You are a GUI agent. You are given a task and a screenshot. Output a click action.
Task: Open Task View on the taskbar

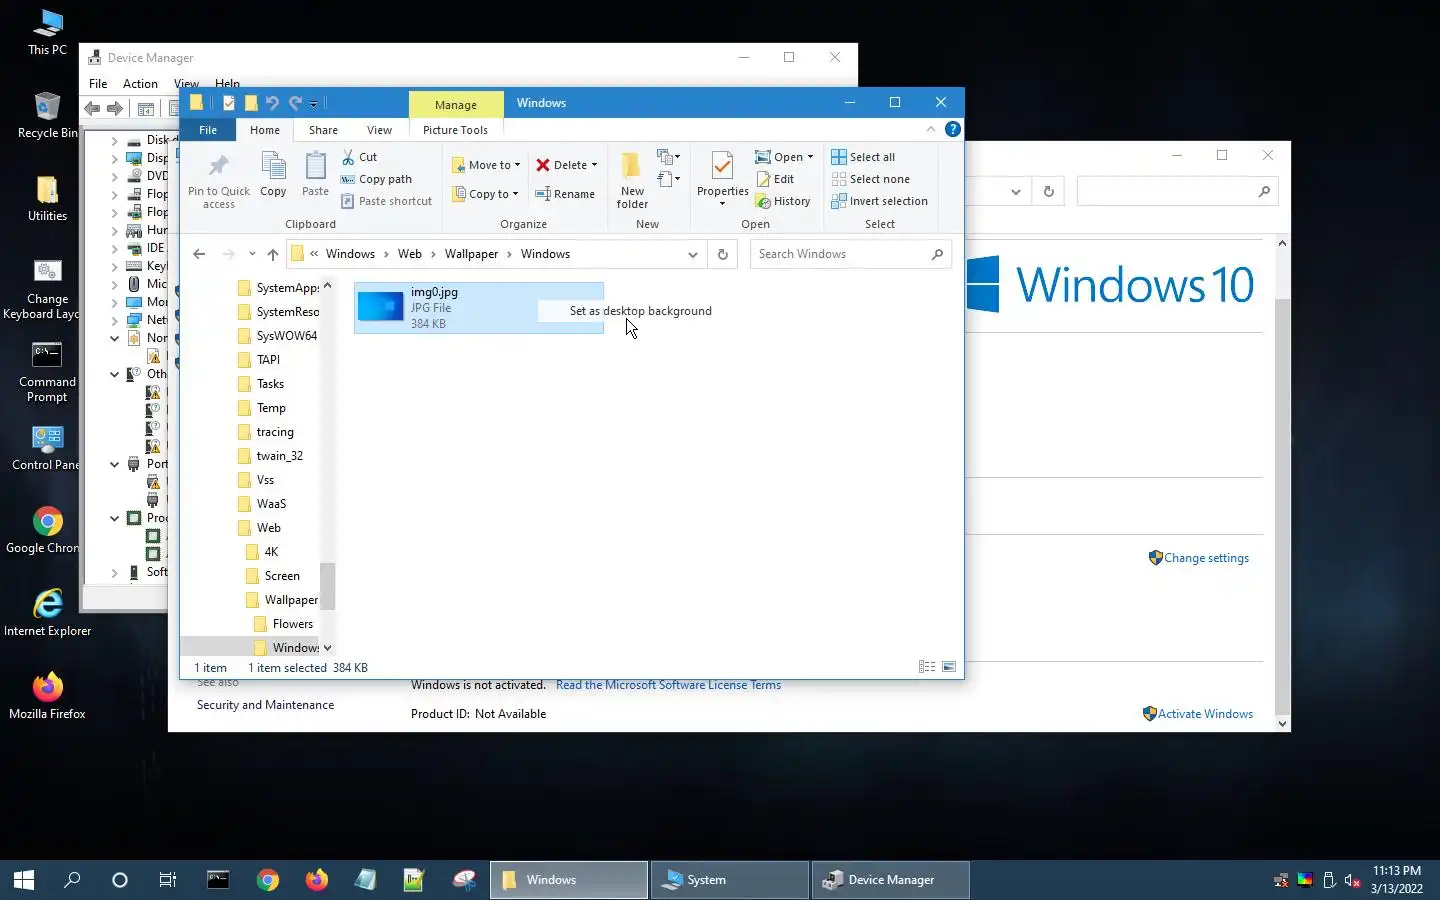168,880
